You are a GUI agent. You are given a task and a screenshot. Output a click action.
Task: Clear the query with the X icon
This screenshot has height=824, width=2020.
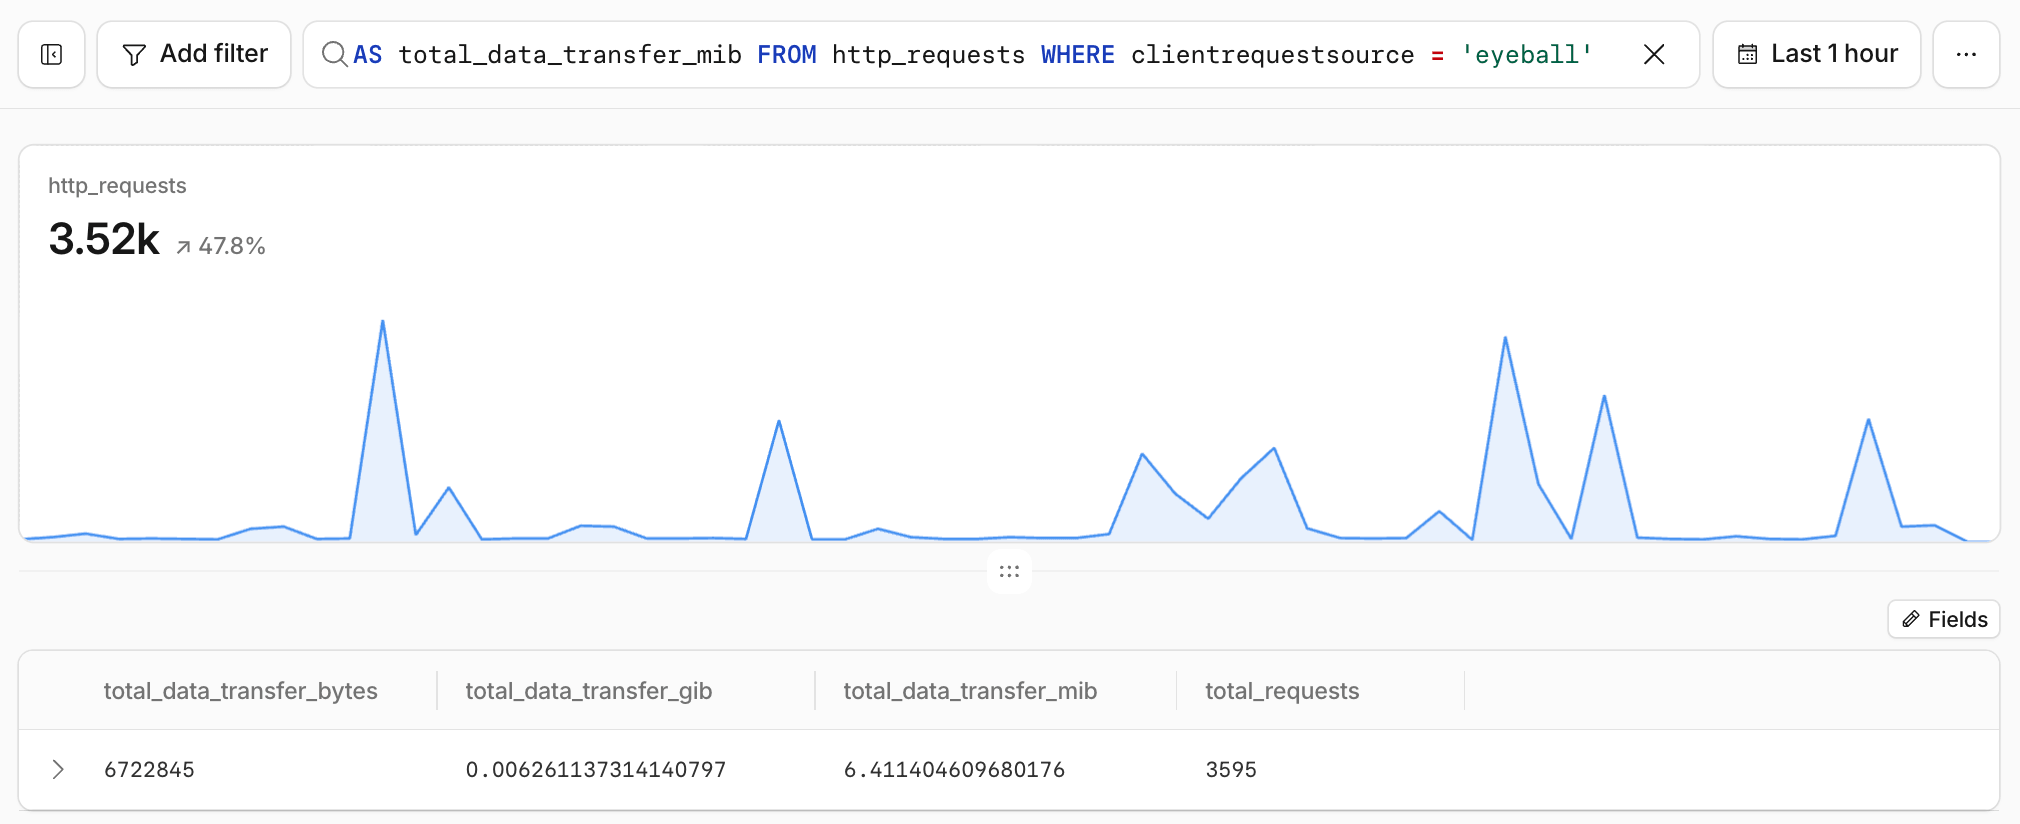(1654, 54)
